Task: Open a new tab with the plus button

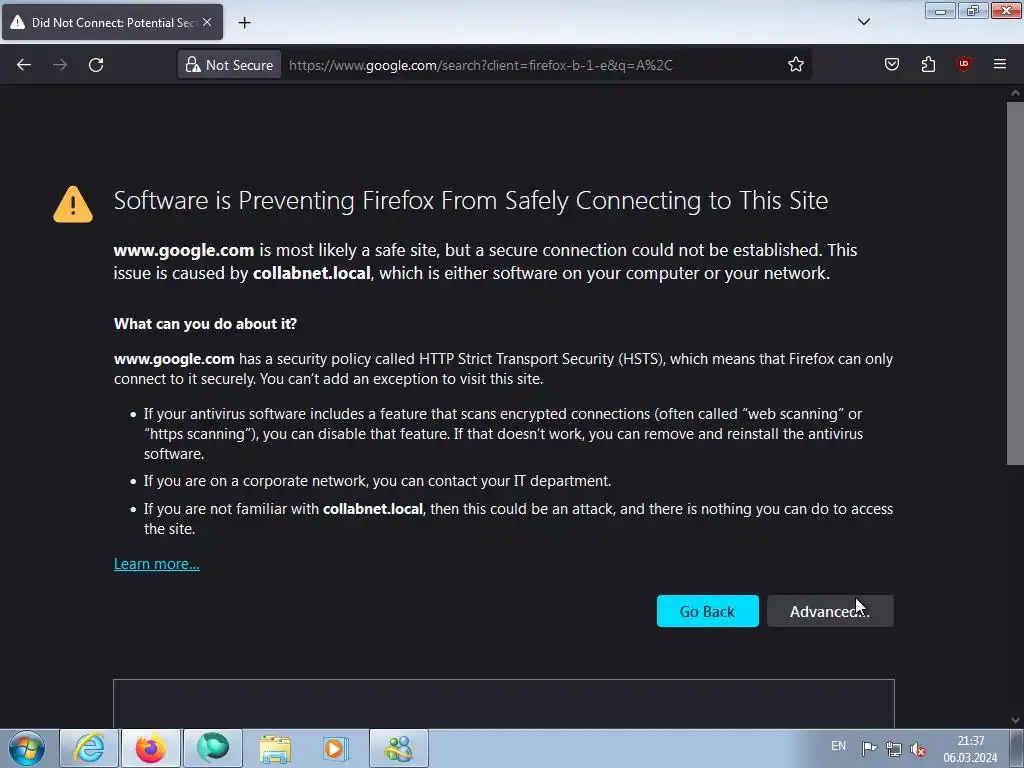Action: pos(244,23)
